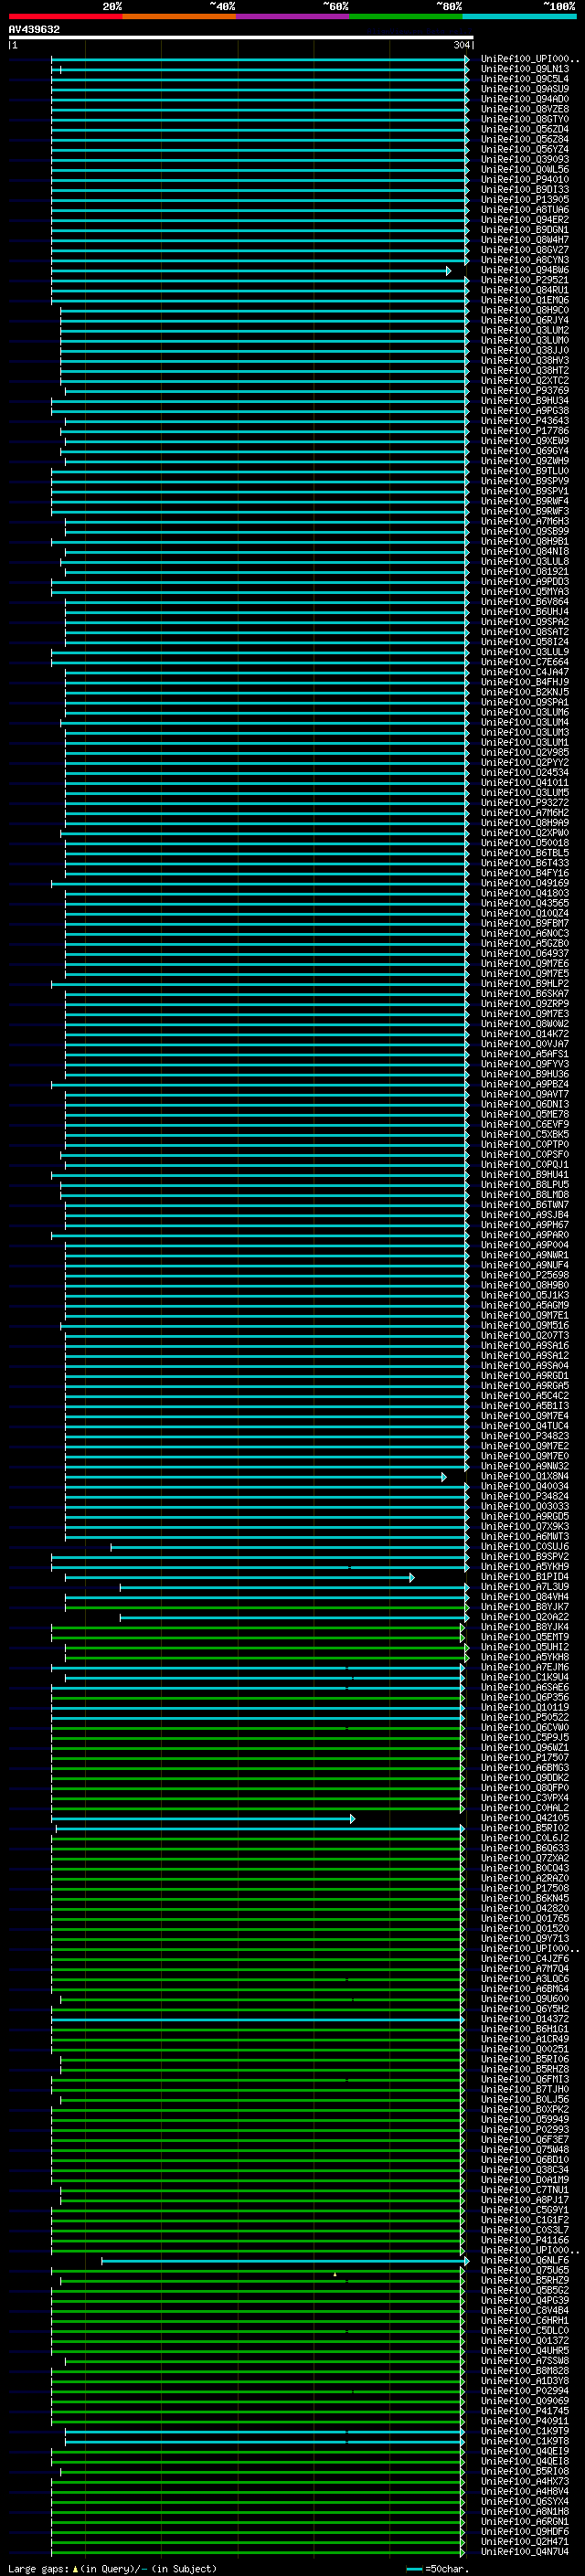Select hit label UniRef100_A9NW32
Screen dimensions: 585x2576
click(x=525, y=1466)
